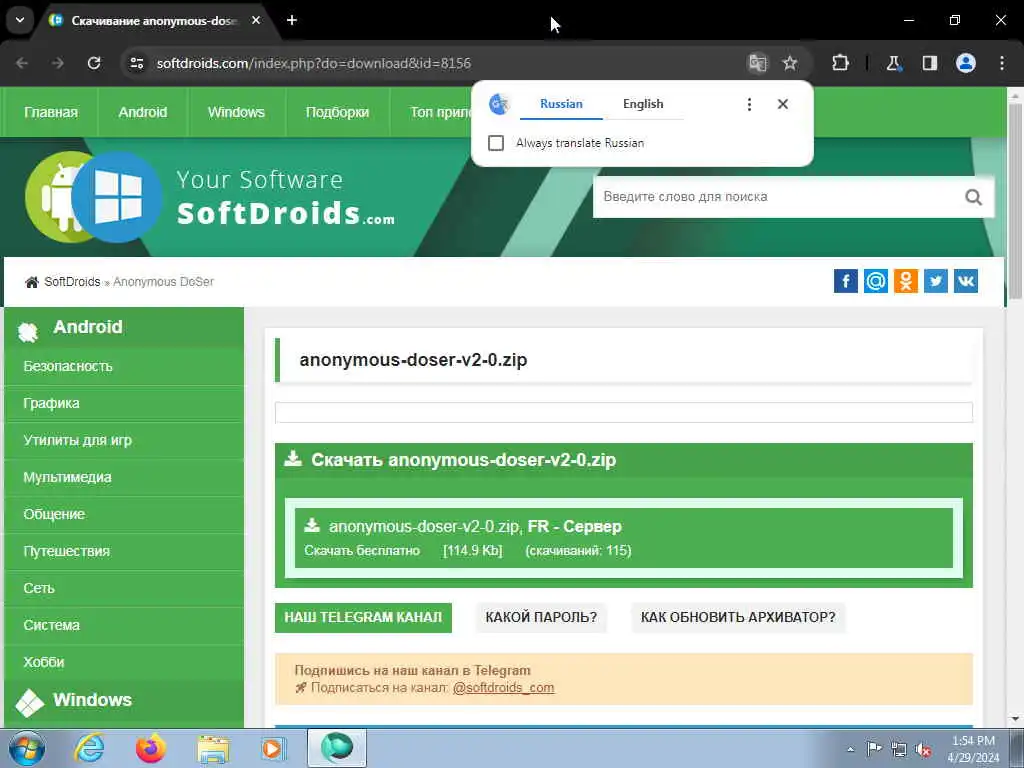Open Система category in sidebar
This screenshot has width=1024, height=768.
pos(124,625)
